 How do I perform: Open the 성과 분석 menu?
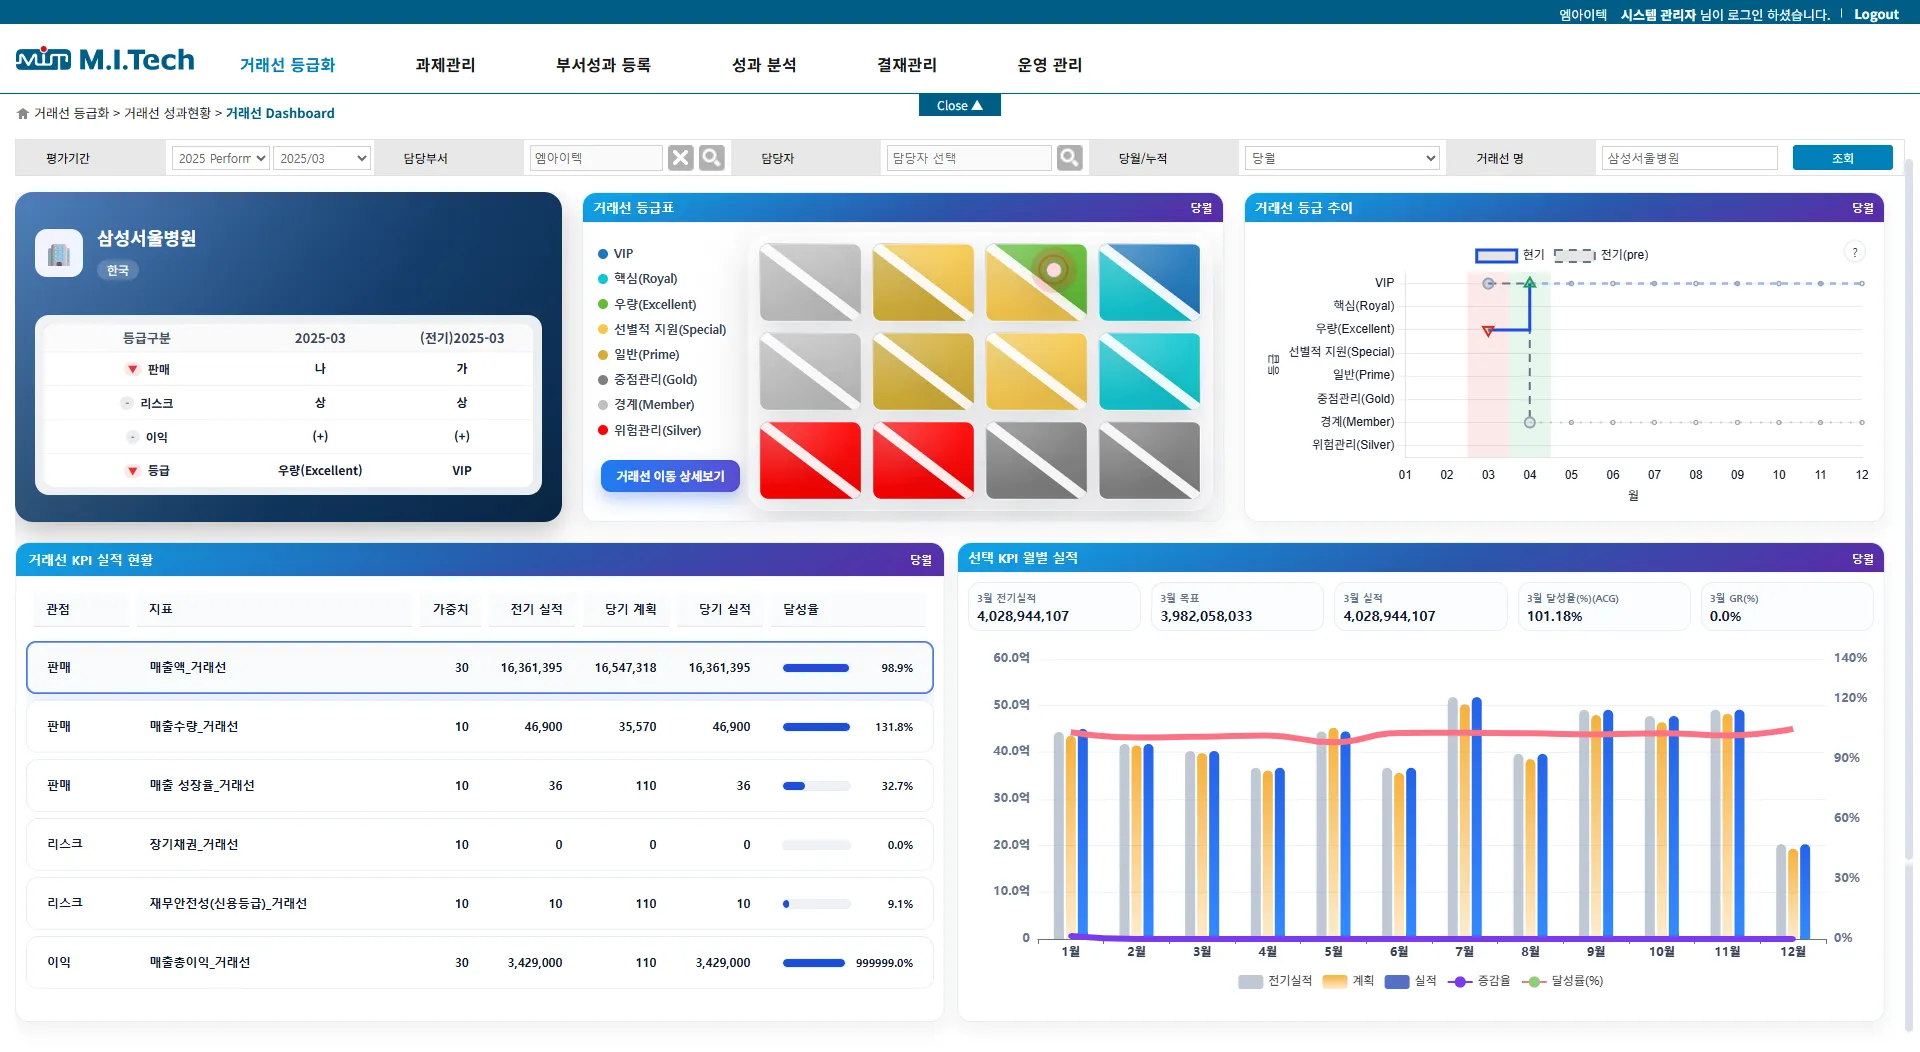[x=764, y=65]
